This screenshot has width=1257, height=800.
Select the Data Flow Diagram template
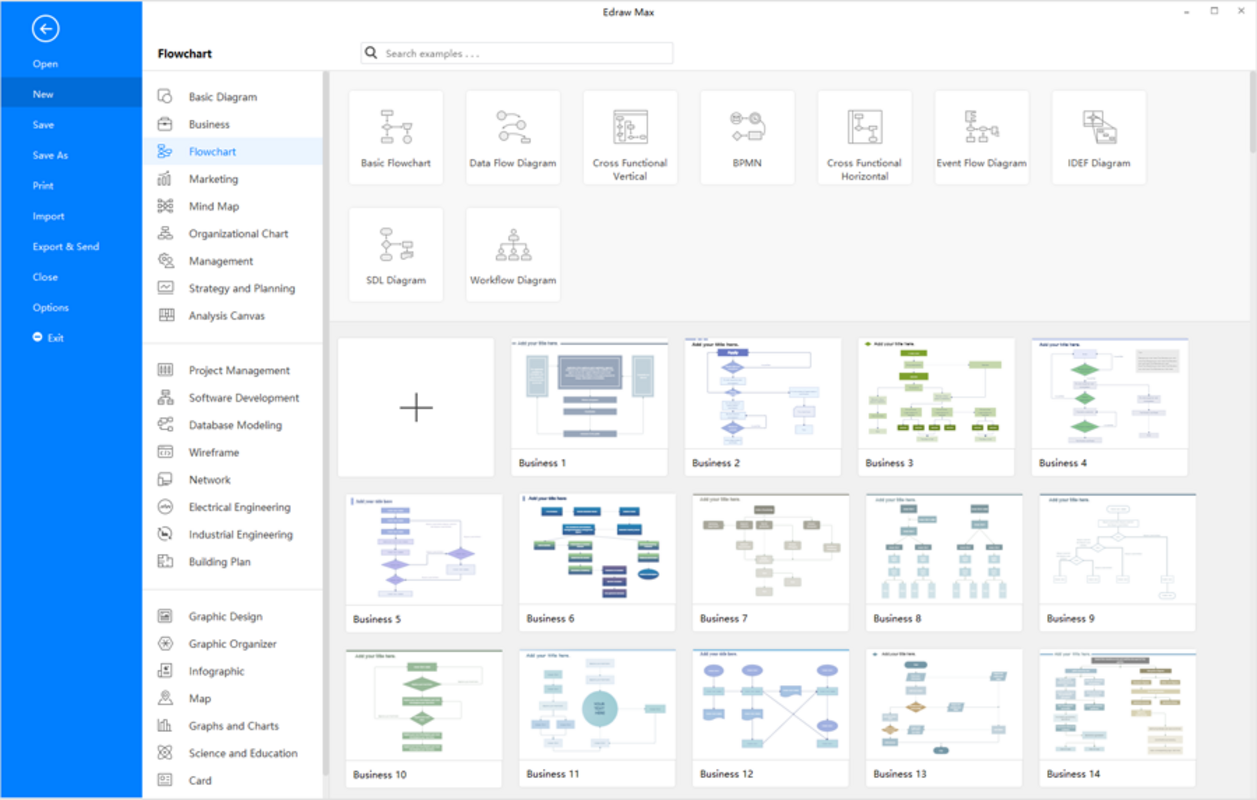pyautogui.click(x=512, y=137)
